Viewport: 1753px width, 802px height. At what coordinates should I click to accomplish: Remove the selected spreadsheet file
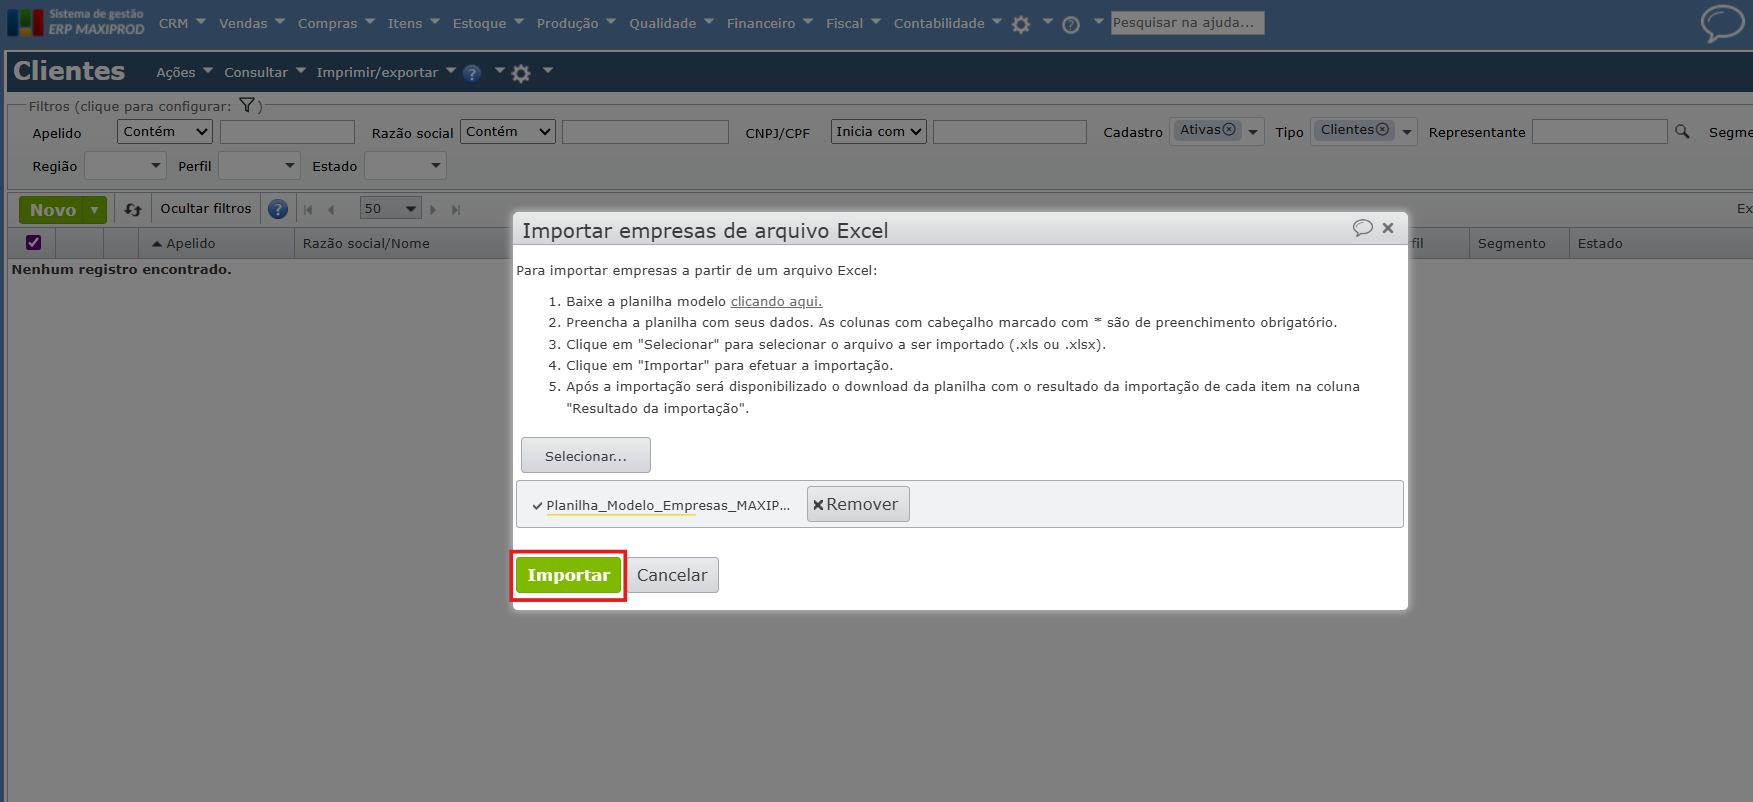click(x=858, y=504)
